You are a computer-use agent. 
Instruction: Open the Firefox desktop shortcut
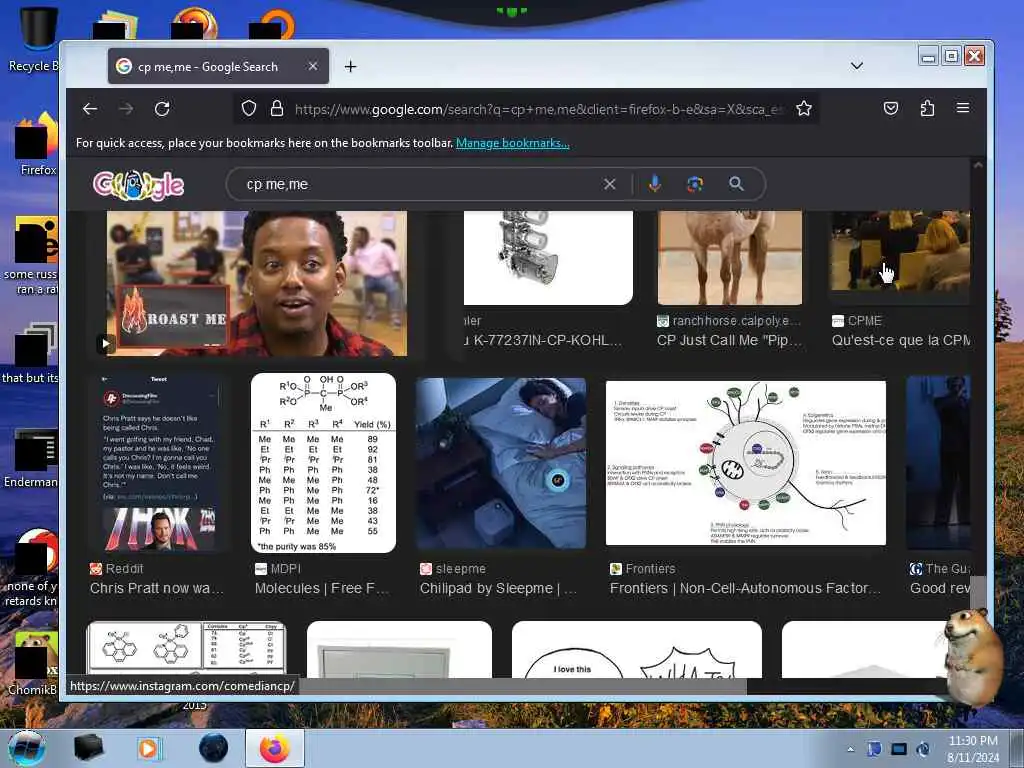34,144
